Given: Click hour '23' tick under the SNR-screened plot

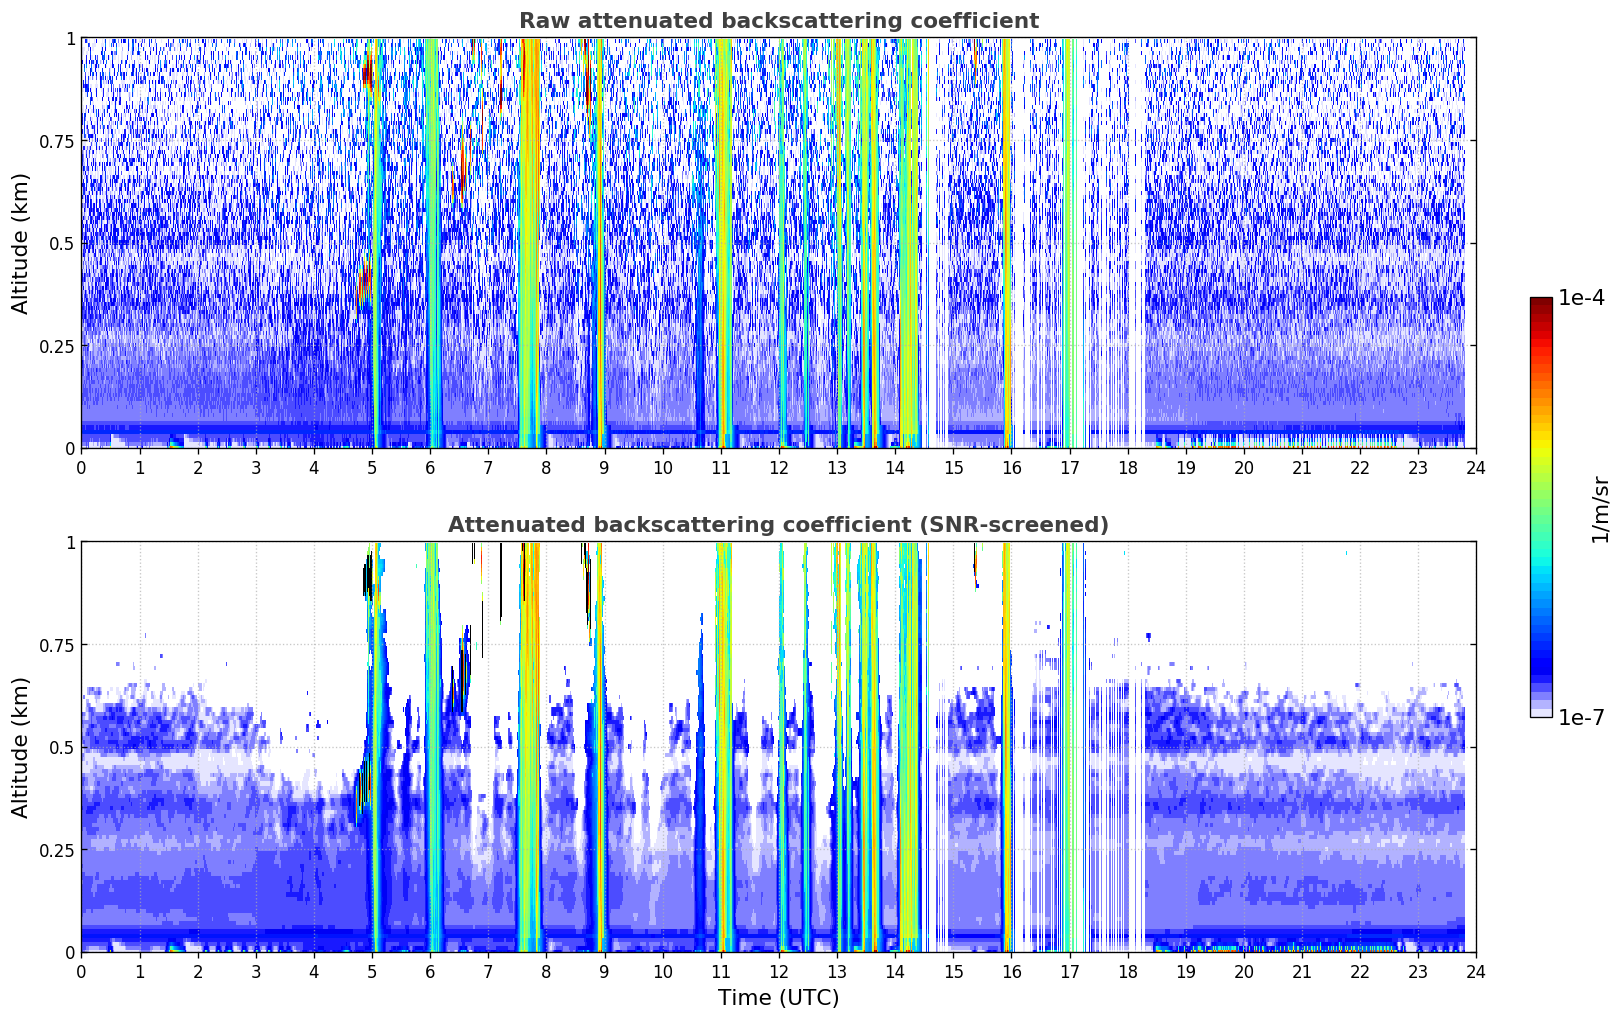Looking at the screenshot, I should coord(1418,971).
